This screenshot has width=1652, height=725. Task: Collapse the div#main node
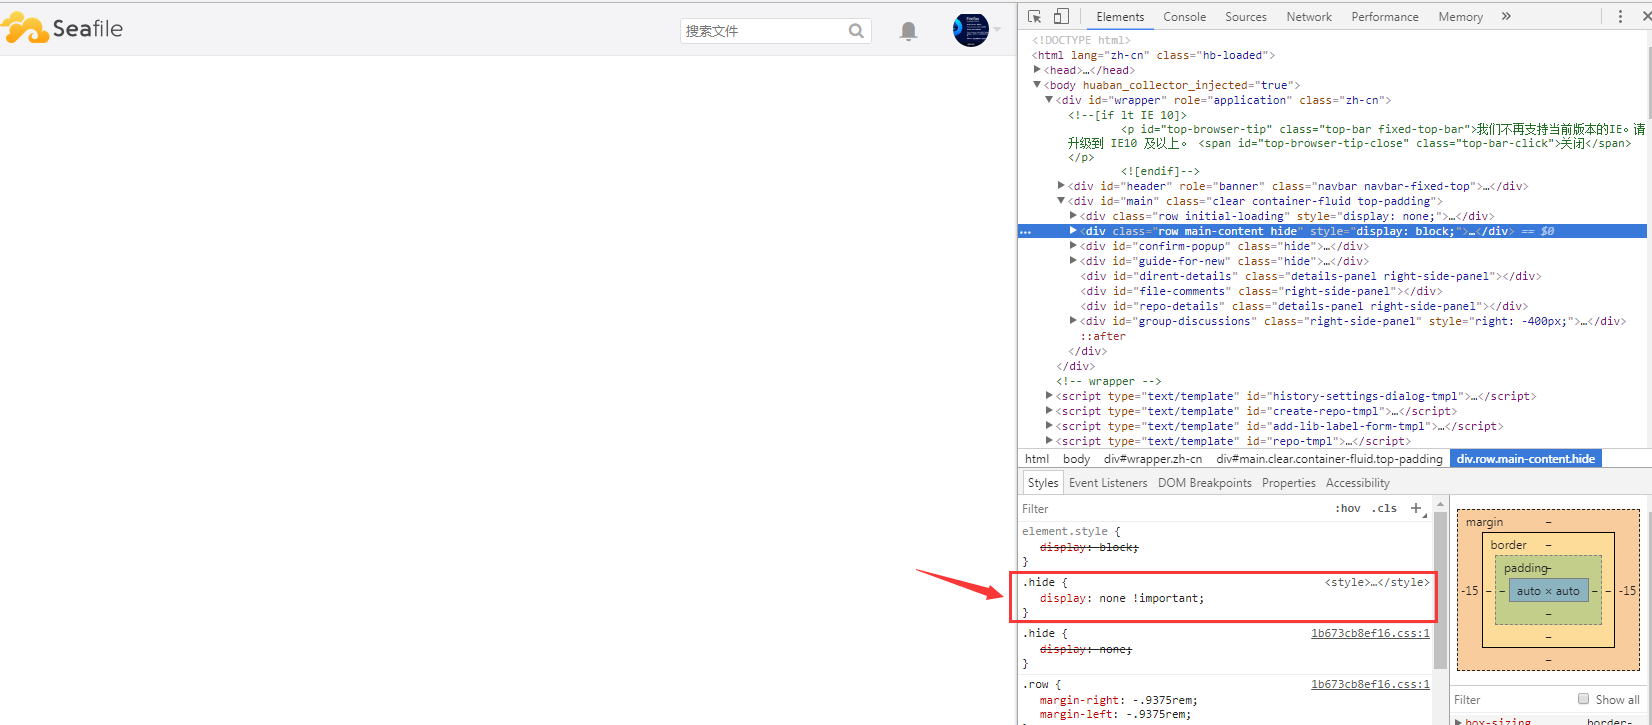(1061, 201)
